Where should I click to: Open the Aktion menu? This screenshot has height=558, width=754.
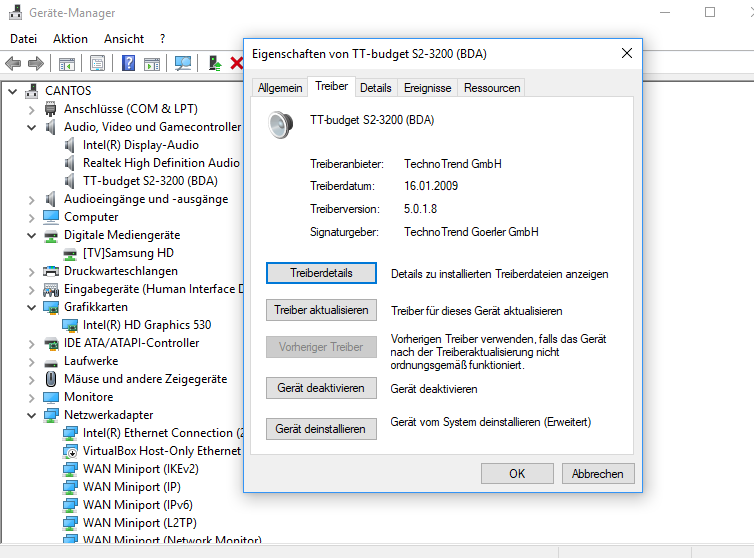pos(70,38)
